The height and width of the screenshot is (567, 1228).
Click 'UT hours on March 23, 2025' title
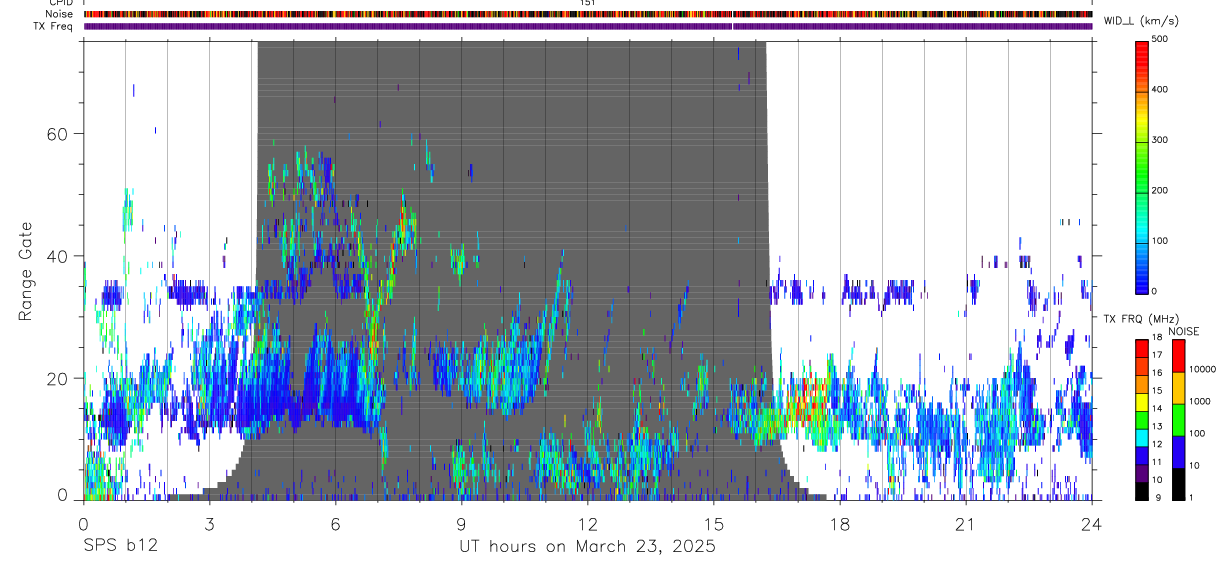pos(587,546)
